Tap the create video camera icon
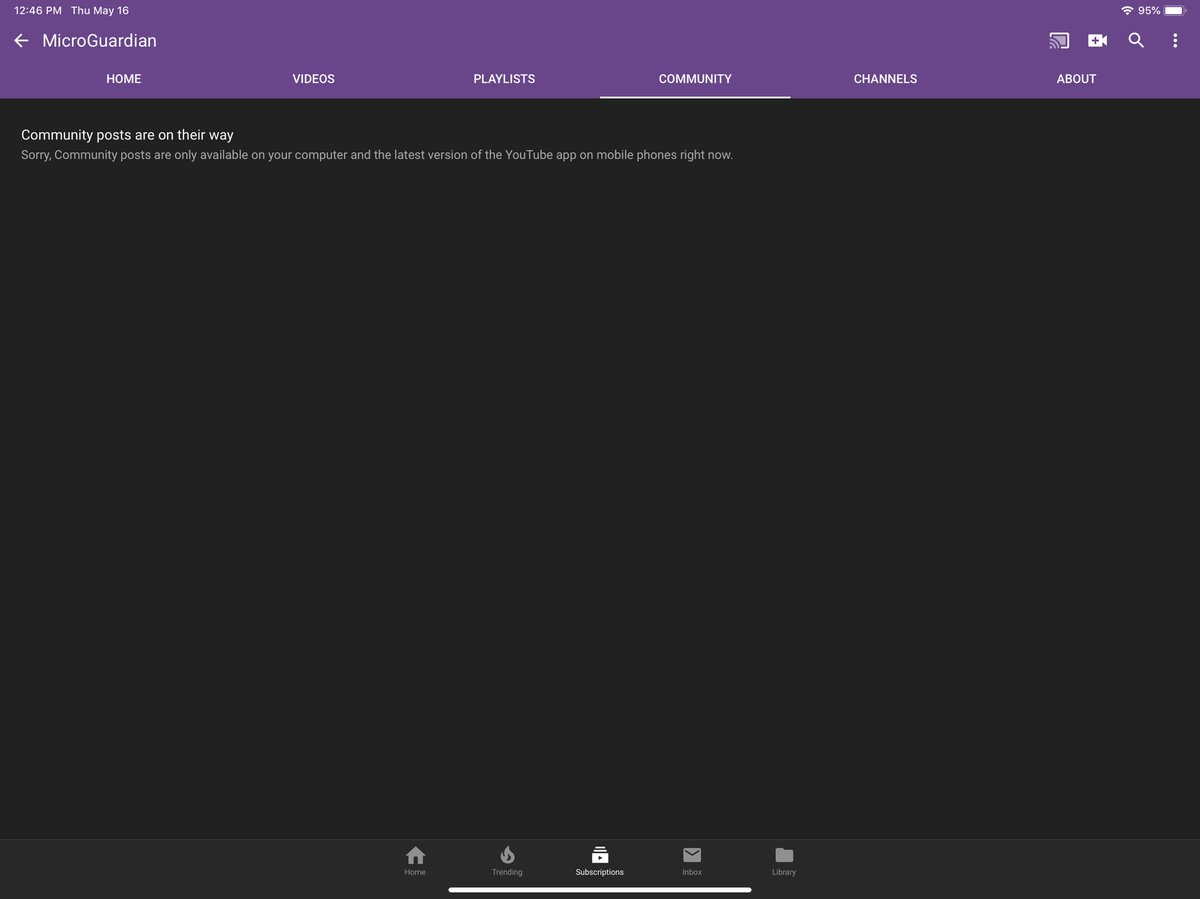The image size is (1200, 899). tap(1097, 41)
